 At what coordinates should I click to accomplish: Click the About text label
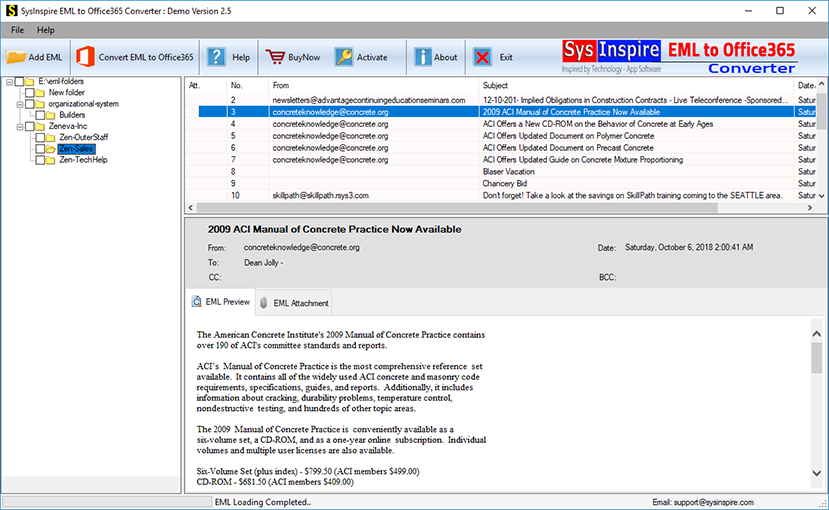click(446, 57)
